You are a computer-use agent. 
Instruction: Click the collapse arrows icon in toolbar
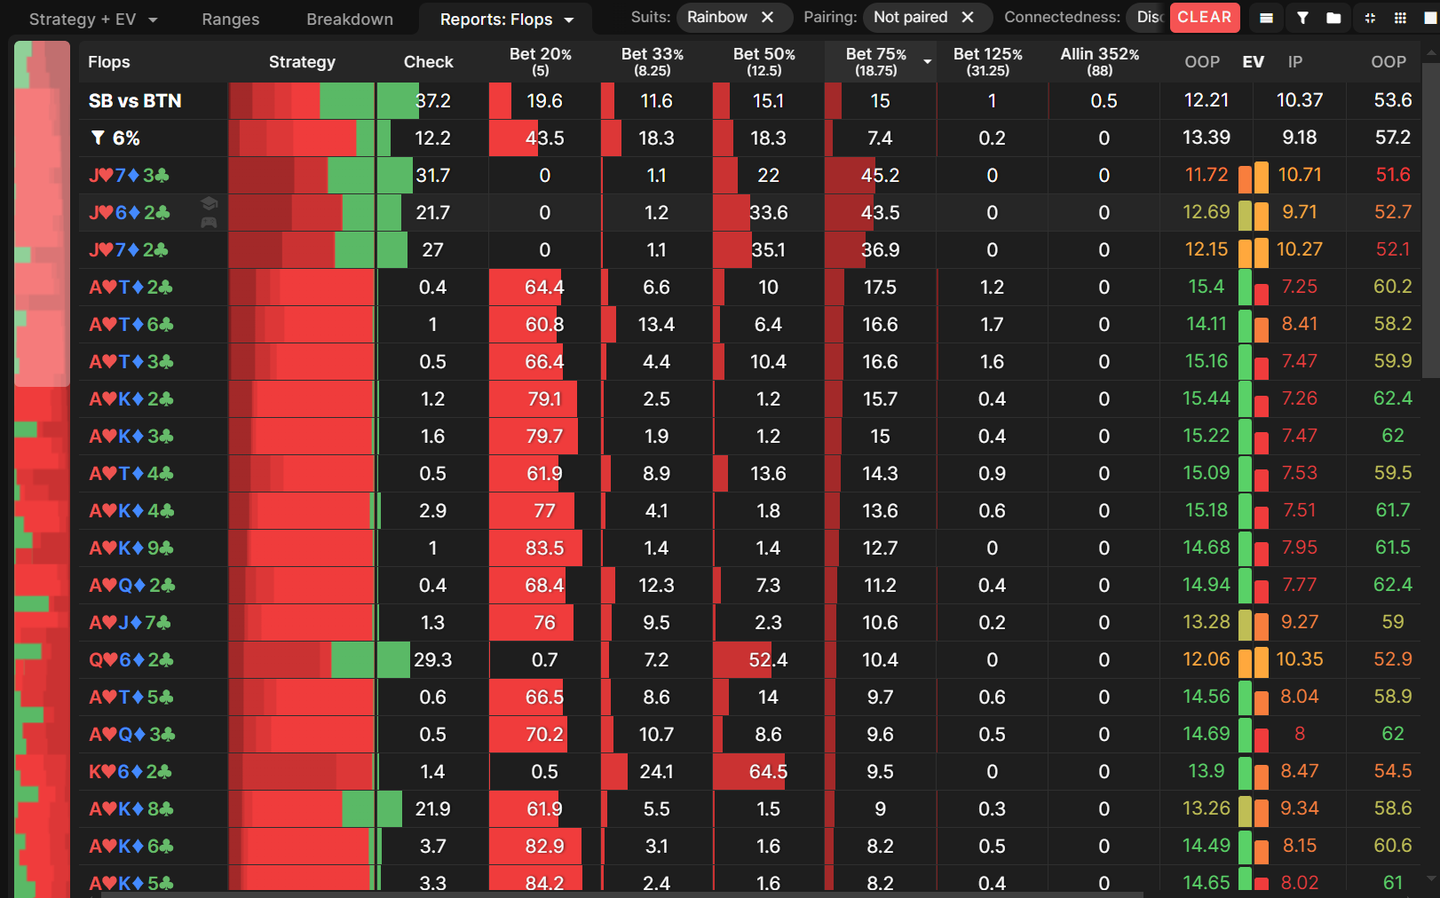tap(1370, 18)
